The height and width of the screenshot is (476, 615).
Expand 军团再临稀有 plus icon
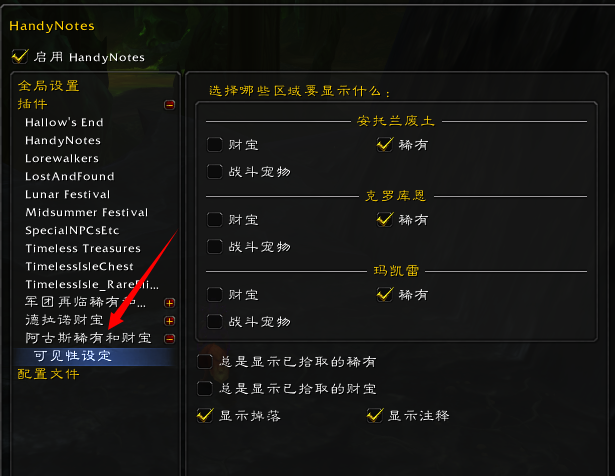tap(169, 303)
